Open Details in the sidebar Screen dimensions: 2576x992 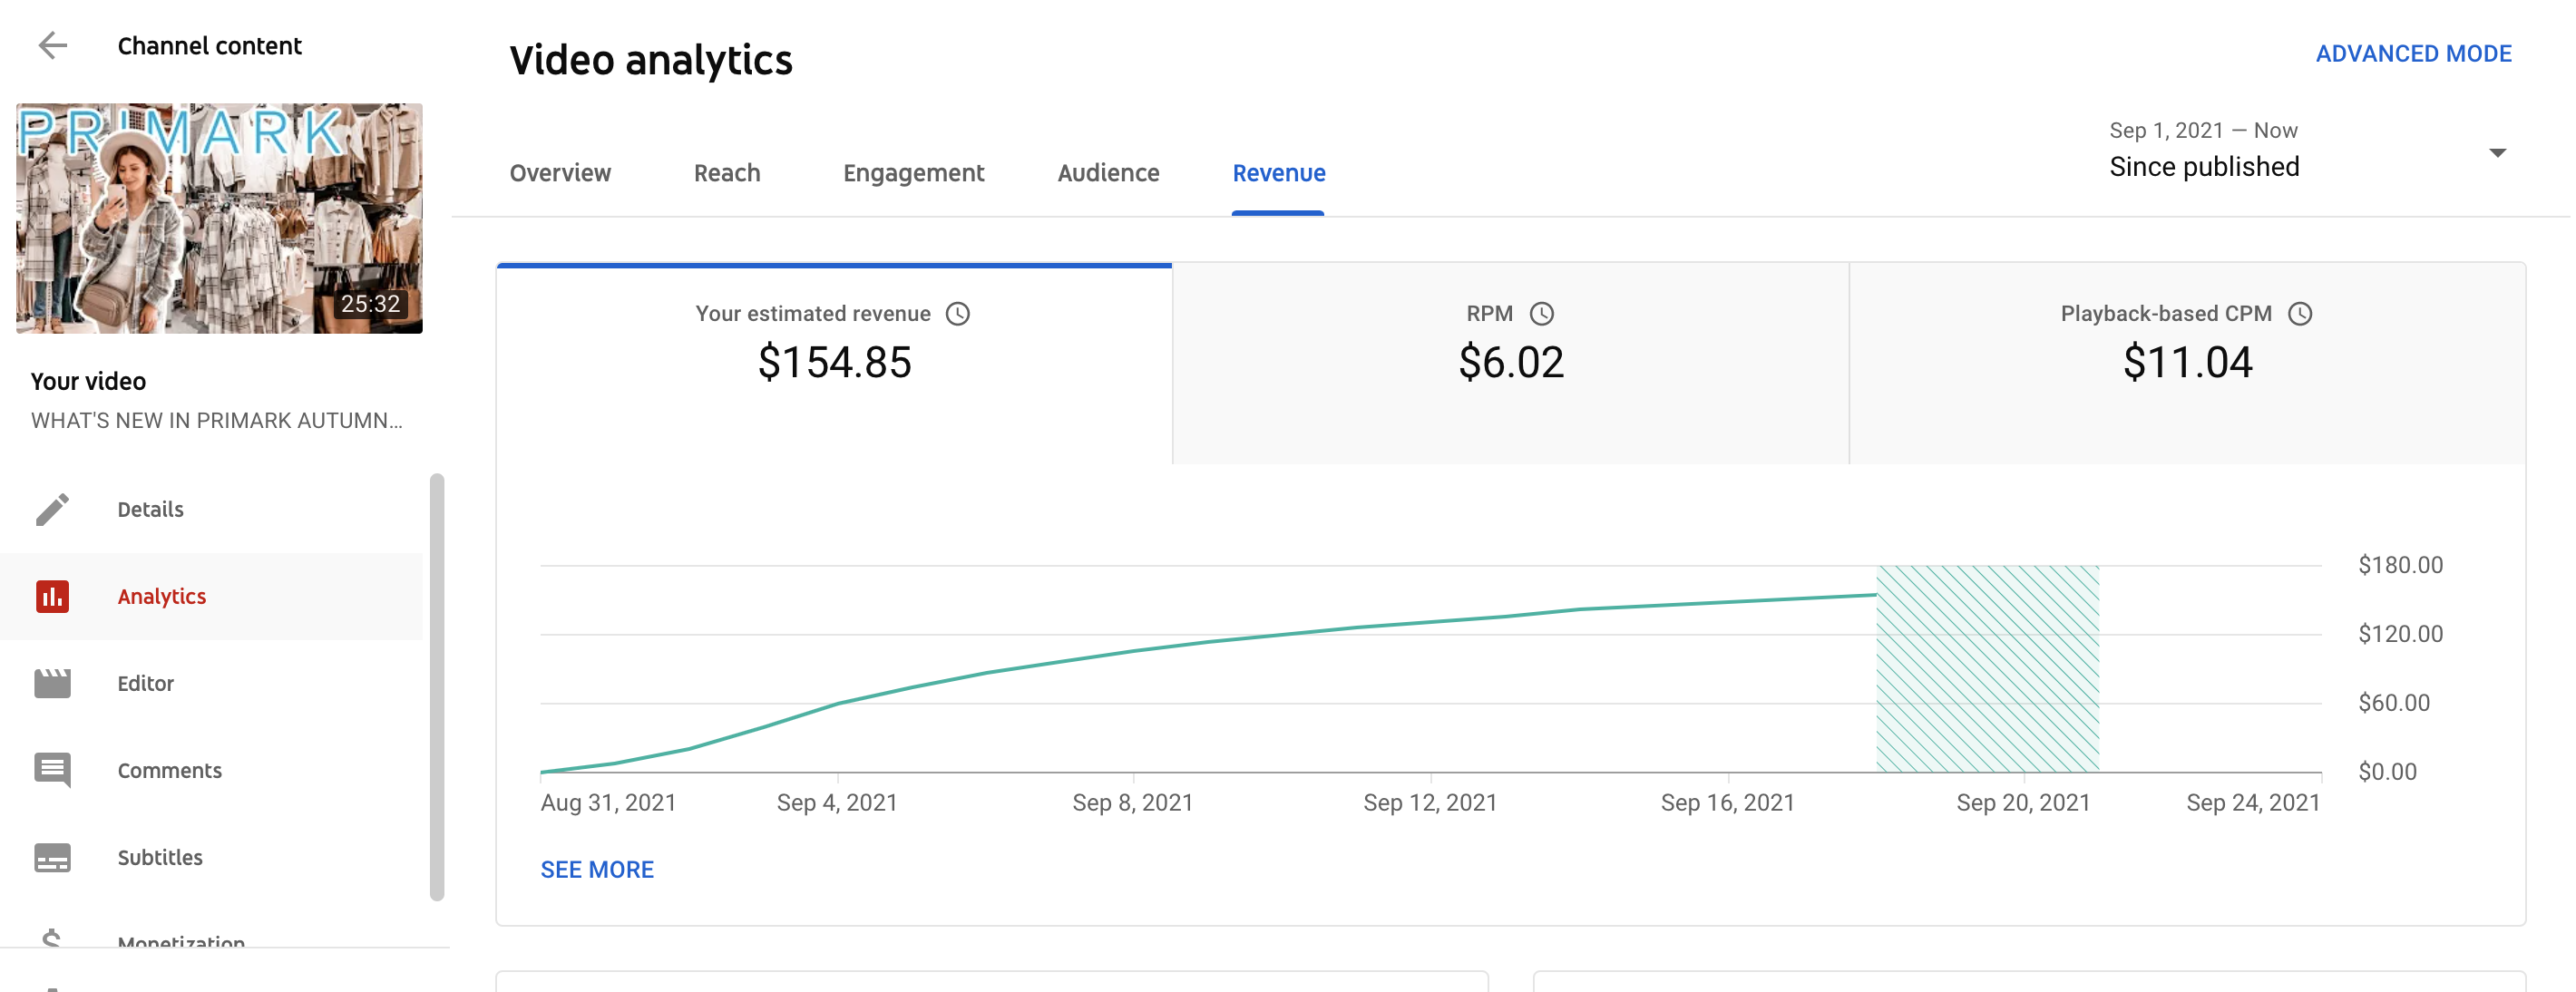[x=211, y=509]
